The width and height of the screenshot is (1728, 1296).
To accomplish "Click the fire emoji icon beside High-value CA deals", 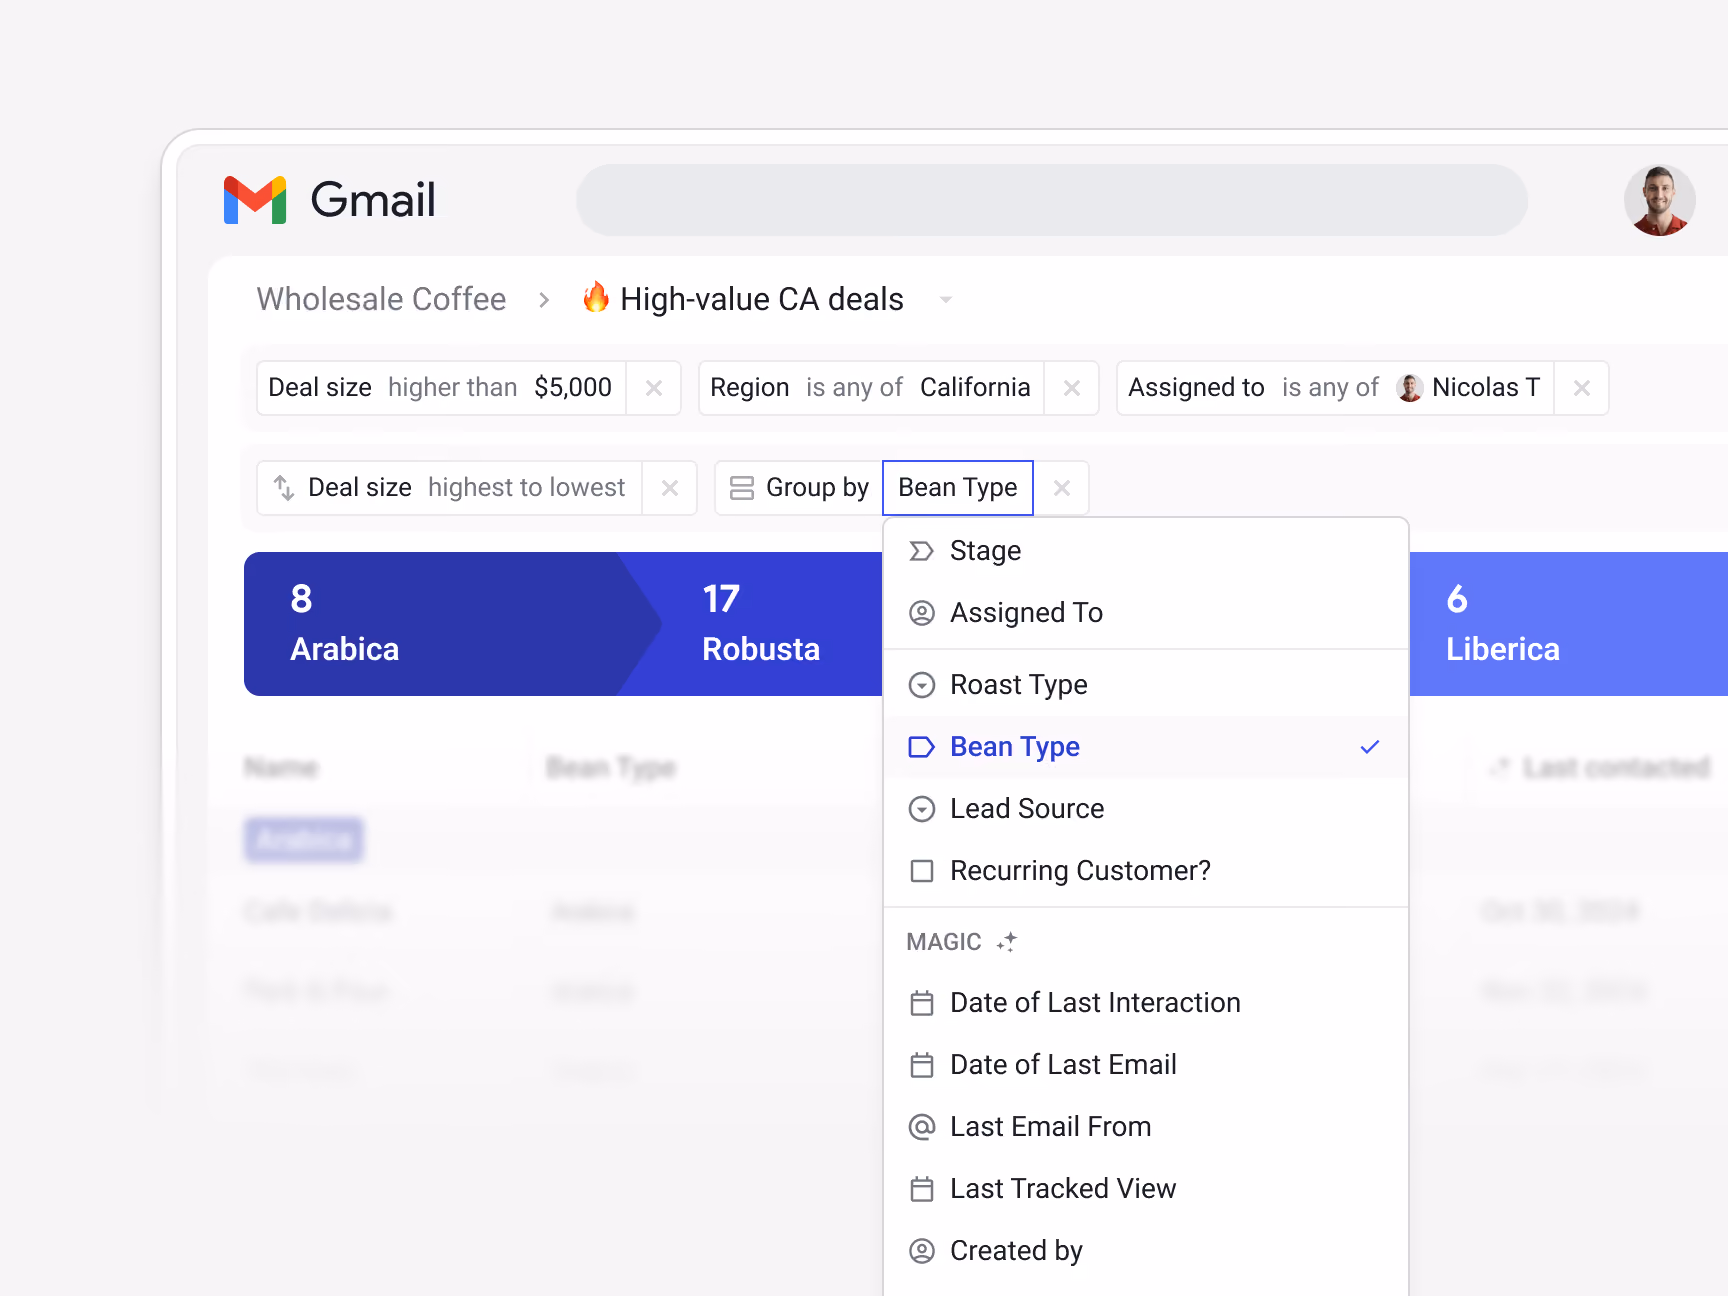I will (596, 297).
